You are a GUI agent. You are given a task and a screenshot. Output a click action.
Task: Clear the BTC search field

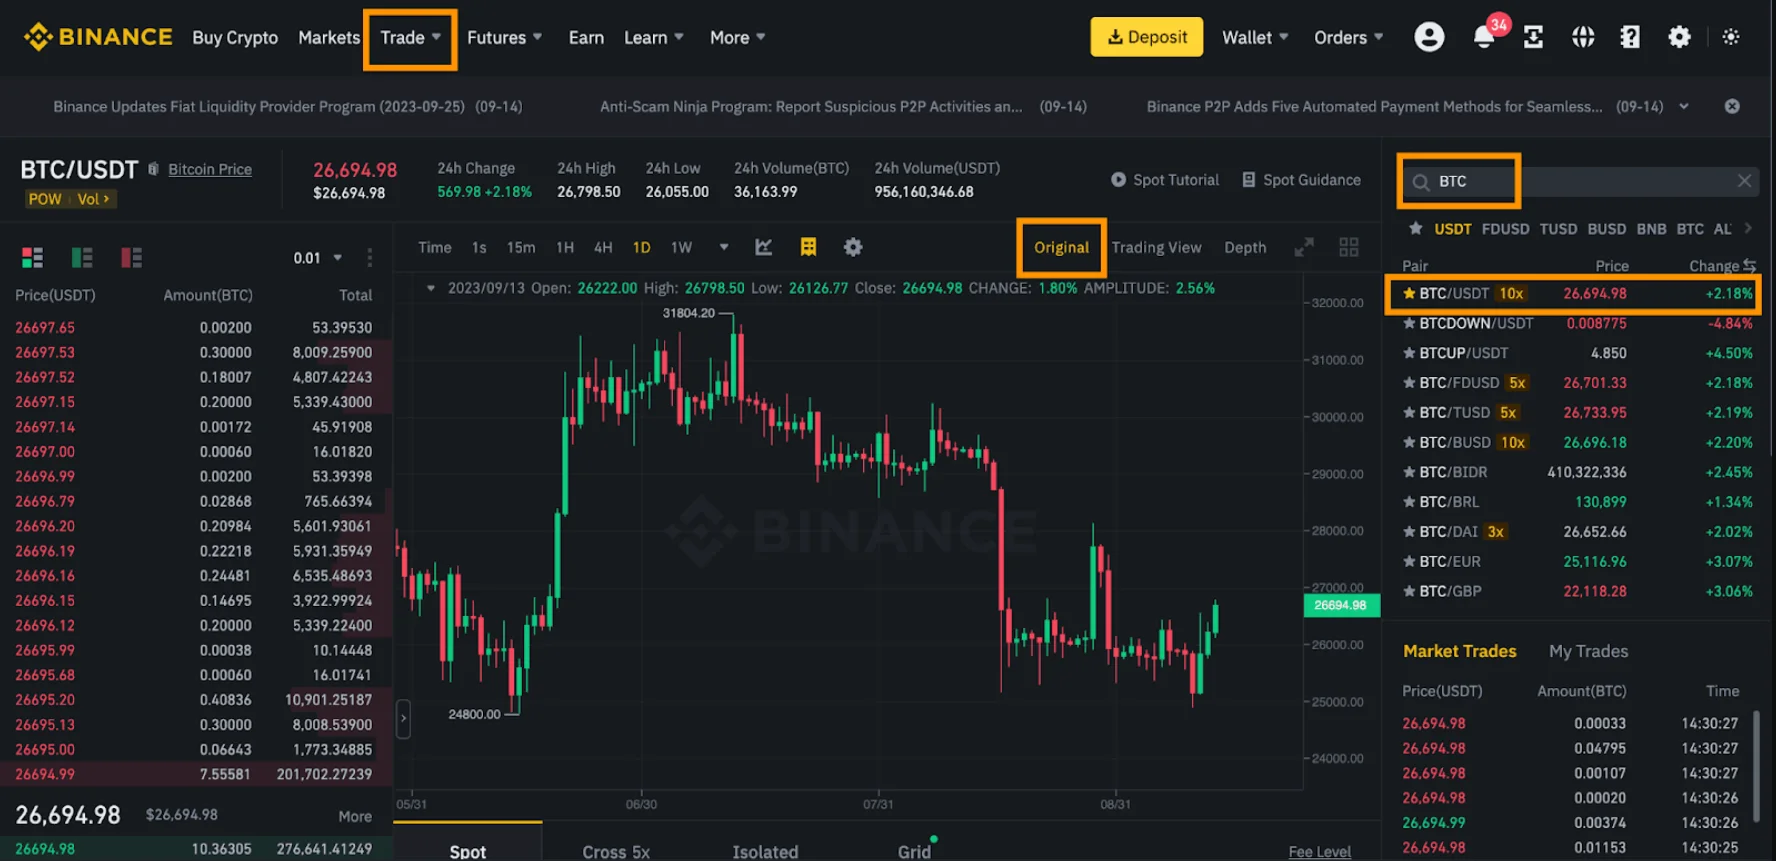point(1744,181)
